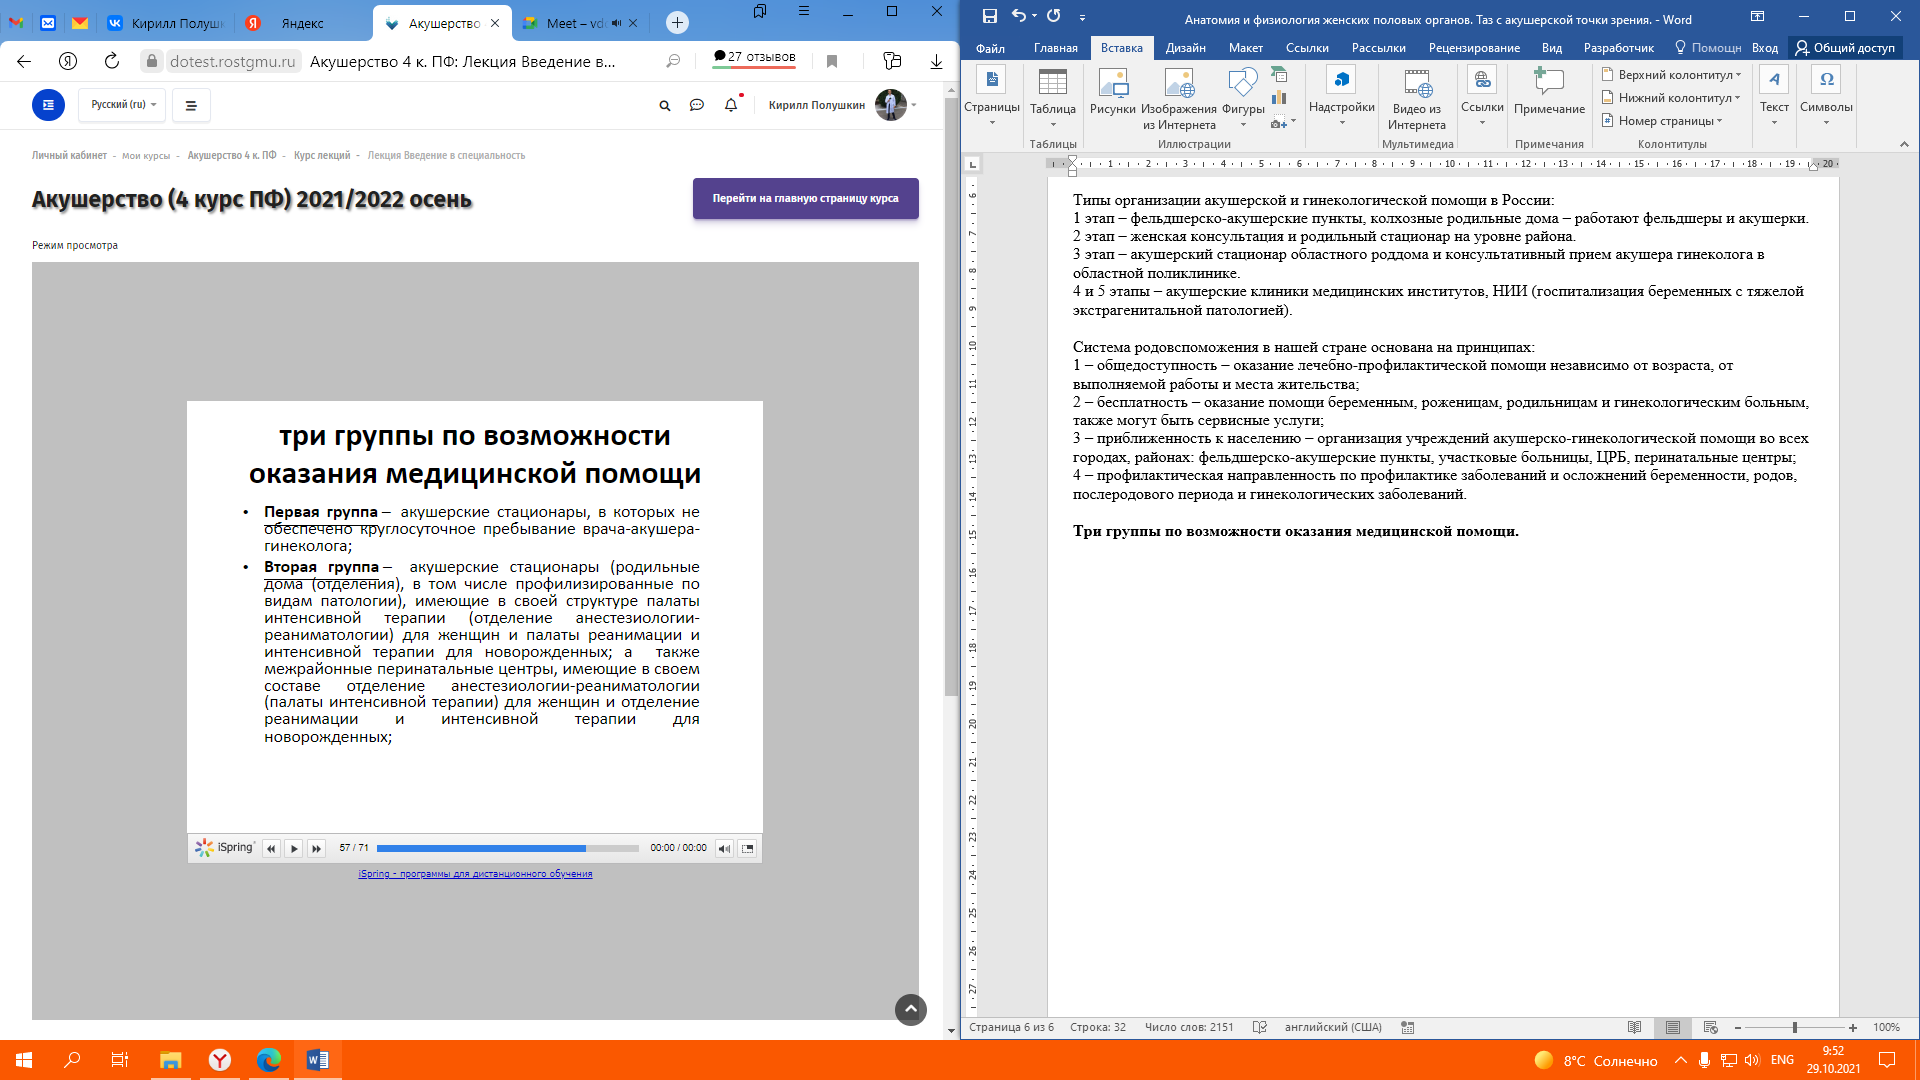Switch to the Главная ribbon tab

(1055, 48)
